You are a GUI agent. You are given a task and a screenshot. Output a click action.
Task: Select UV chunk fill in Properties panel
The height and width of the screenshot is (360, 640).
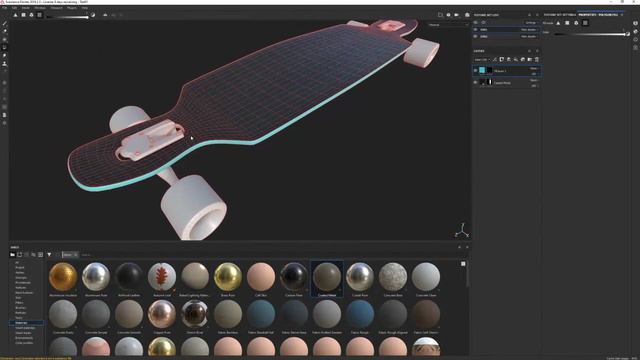[585, 23]
